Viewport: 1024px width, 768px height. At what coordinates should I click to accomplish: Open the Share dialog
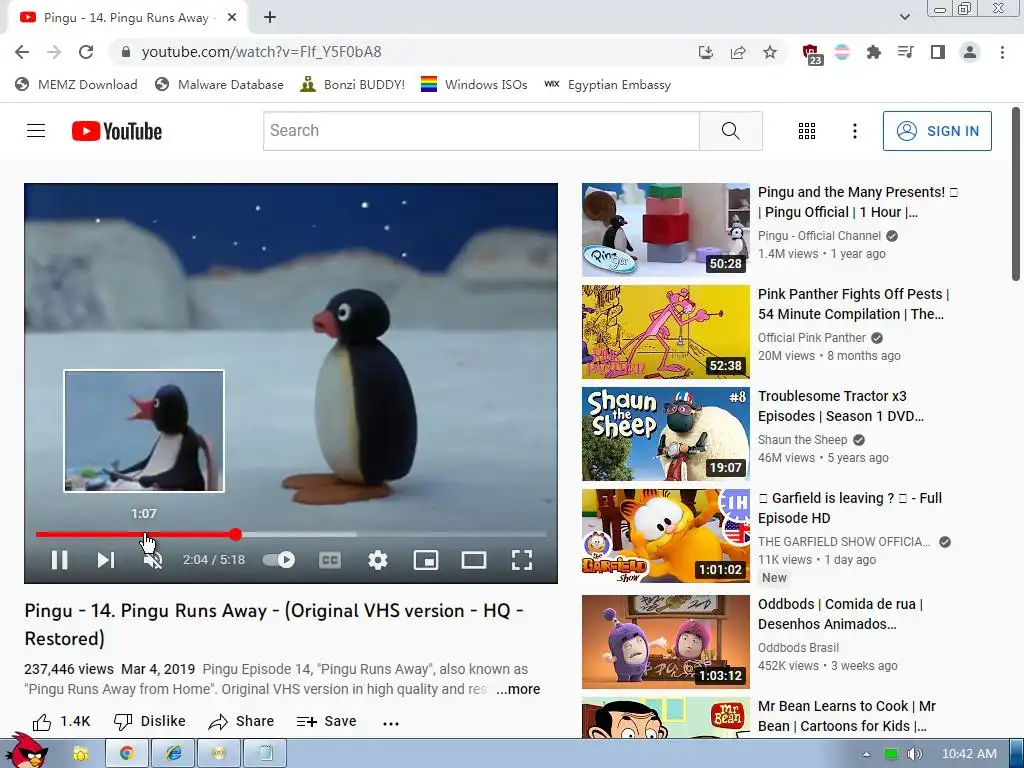click(241, 722)
